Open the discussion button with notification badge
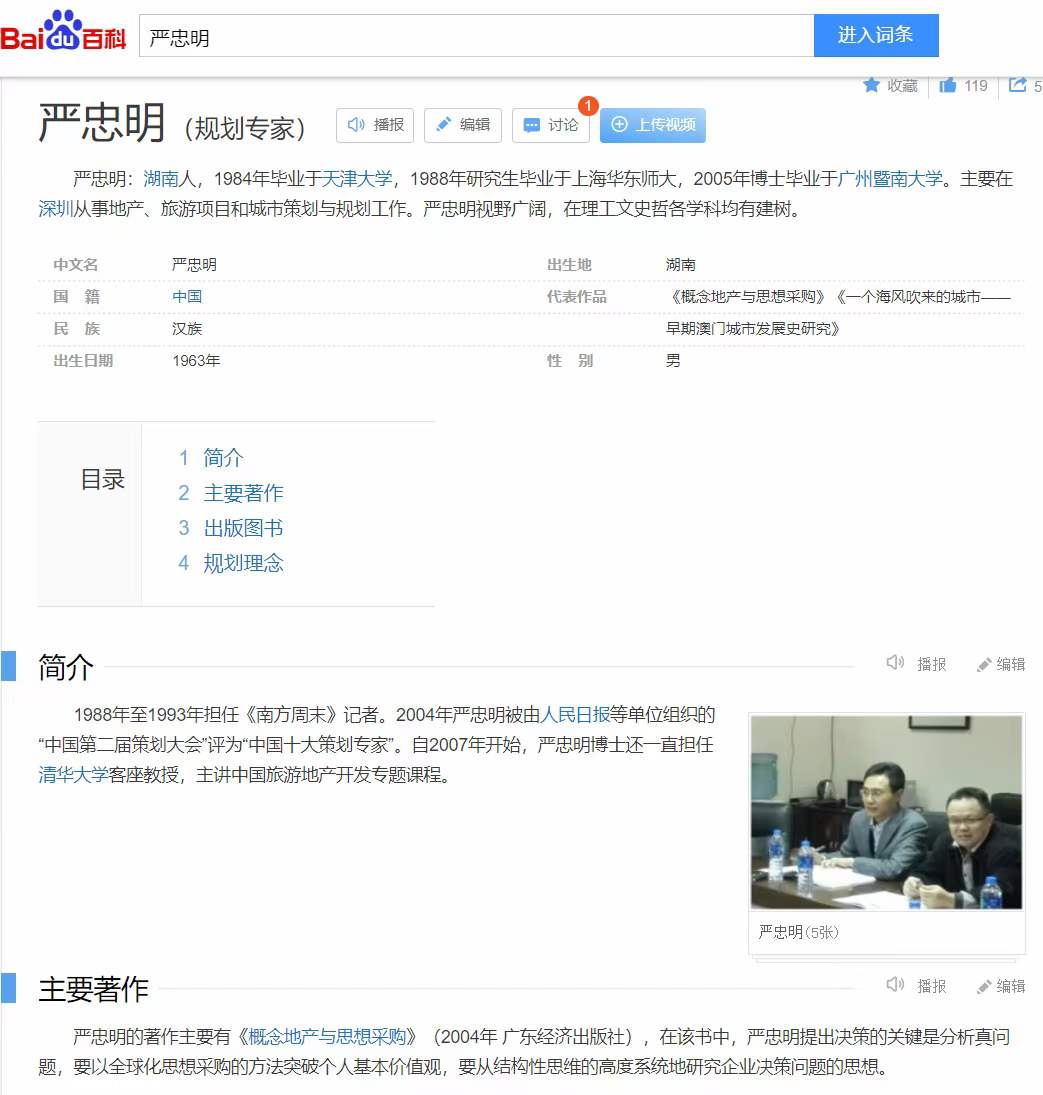 pyautogui.click(x=551, y=125)
